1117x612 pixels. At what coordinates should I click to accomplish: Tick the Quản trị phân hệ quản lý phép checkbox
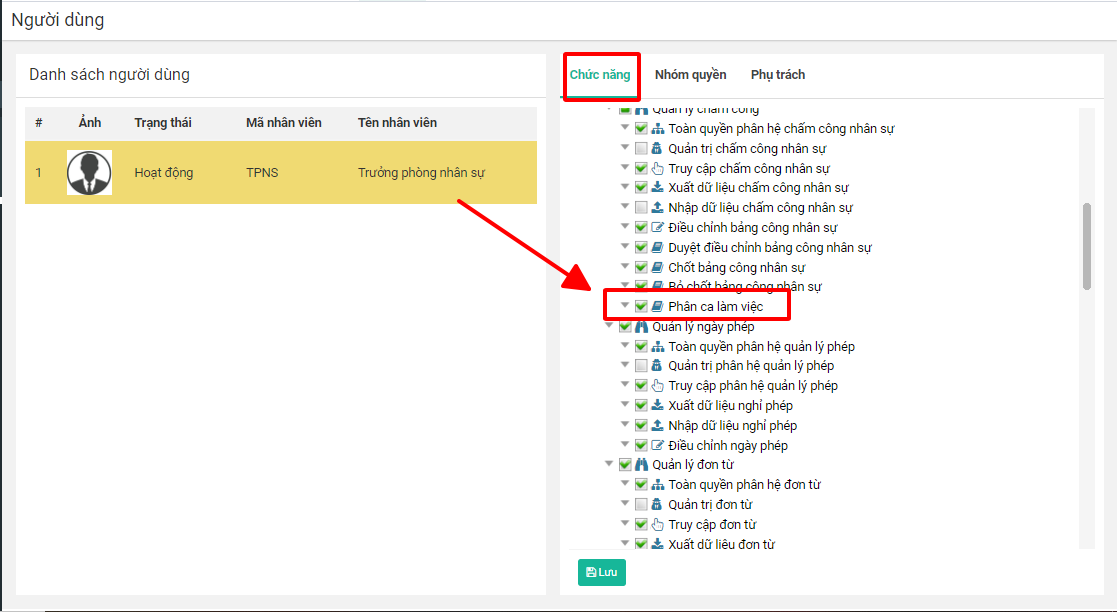pyautogui.click(x=641, y=366)
